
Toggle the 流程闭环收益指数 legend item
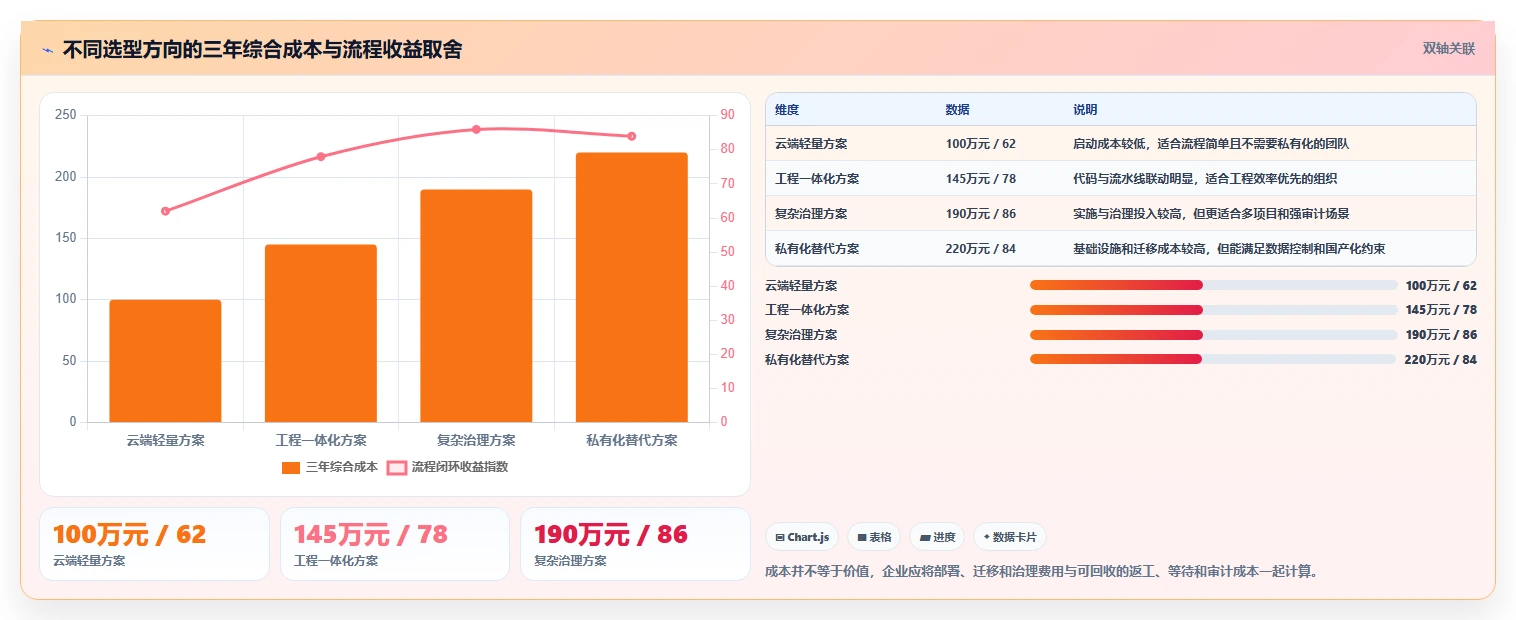tap(448, 467)
